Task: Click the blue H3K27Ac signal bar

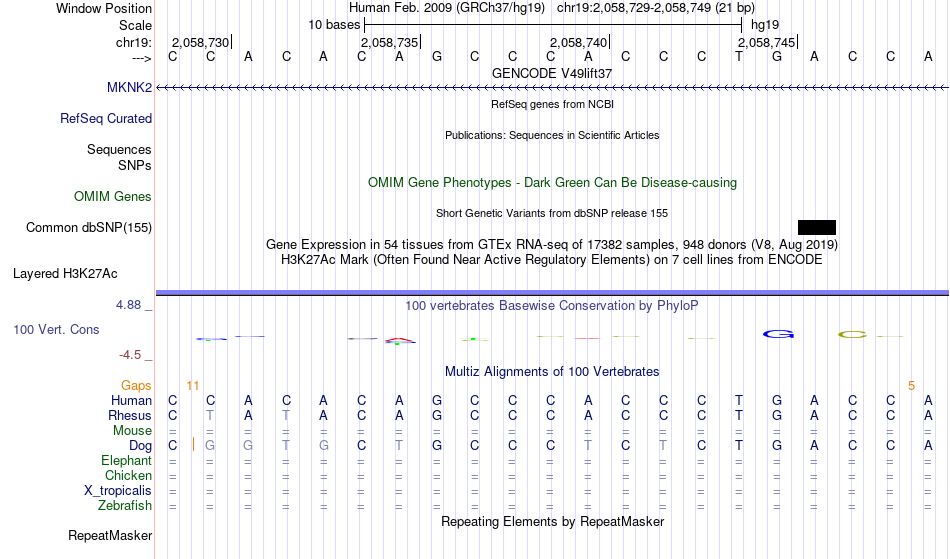Action: [553, 293]
